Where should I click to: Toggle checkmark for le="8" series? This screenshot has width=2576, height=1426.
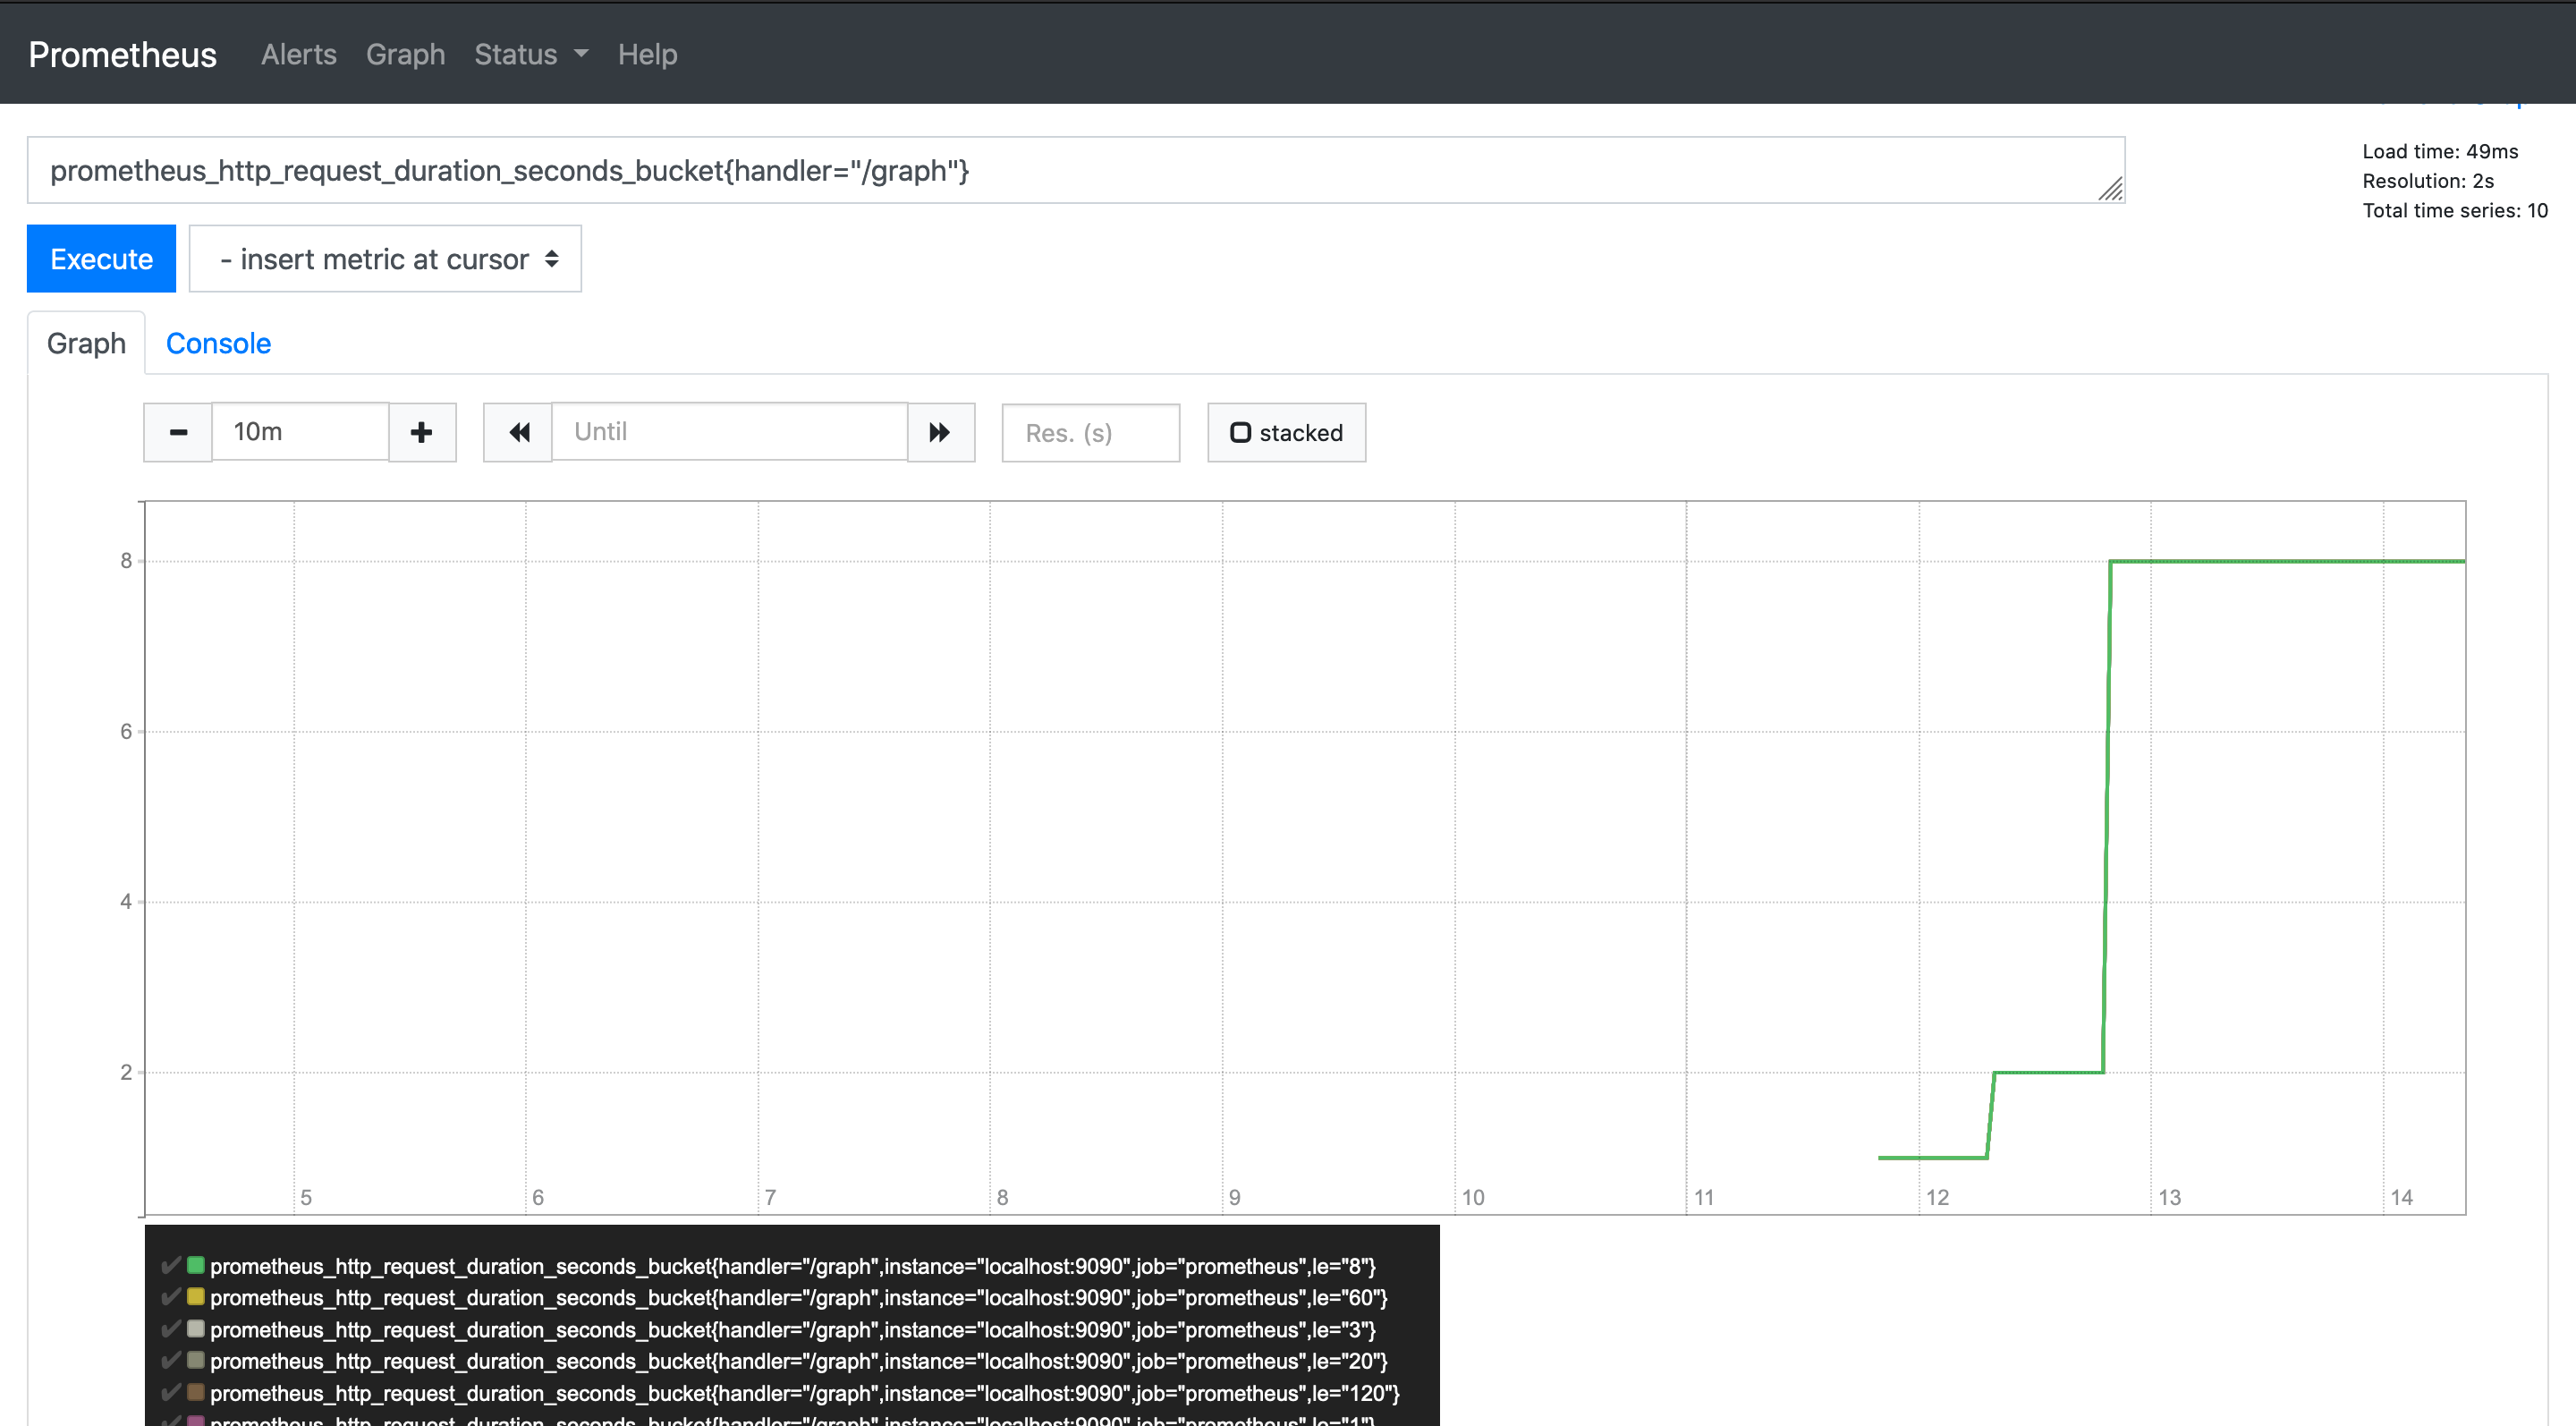pyautogui.click(x=171, y=1265)
